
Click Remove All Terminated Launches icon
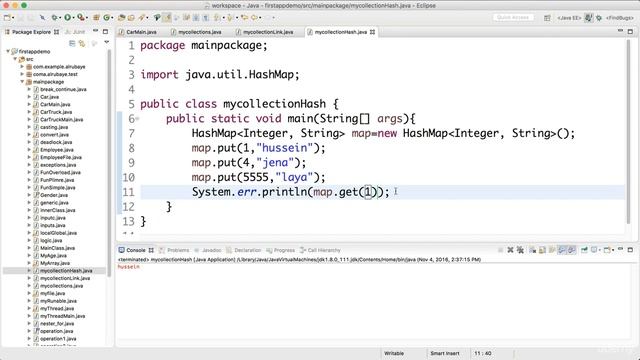[x=520, y=250]
